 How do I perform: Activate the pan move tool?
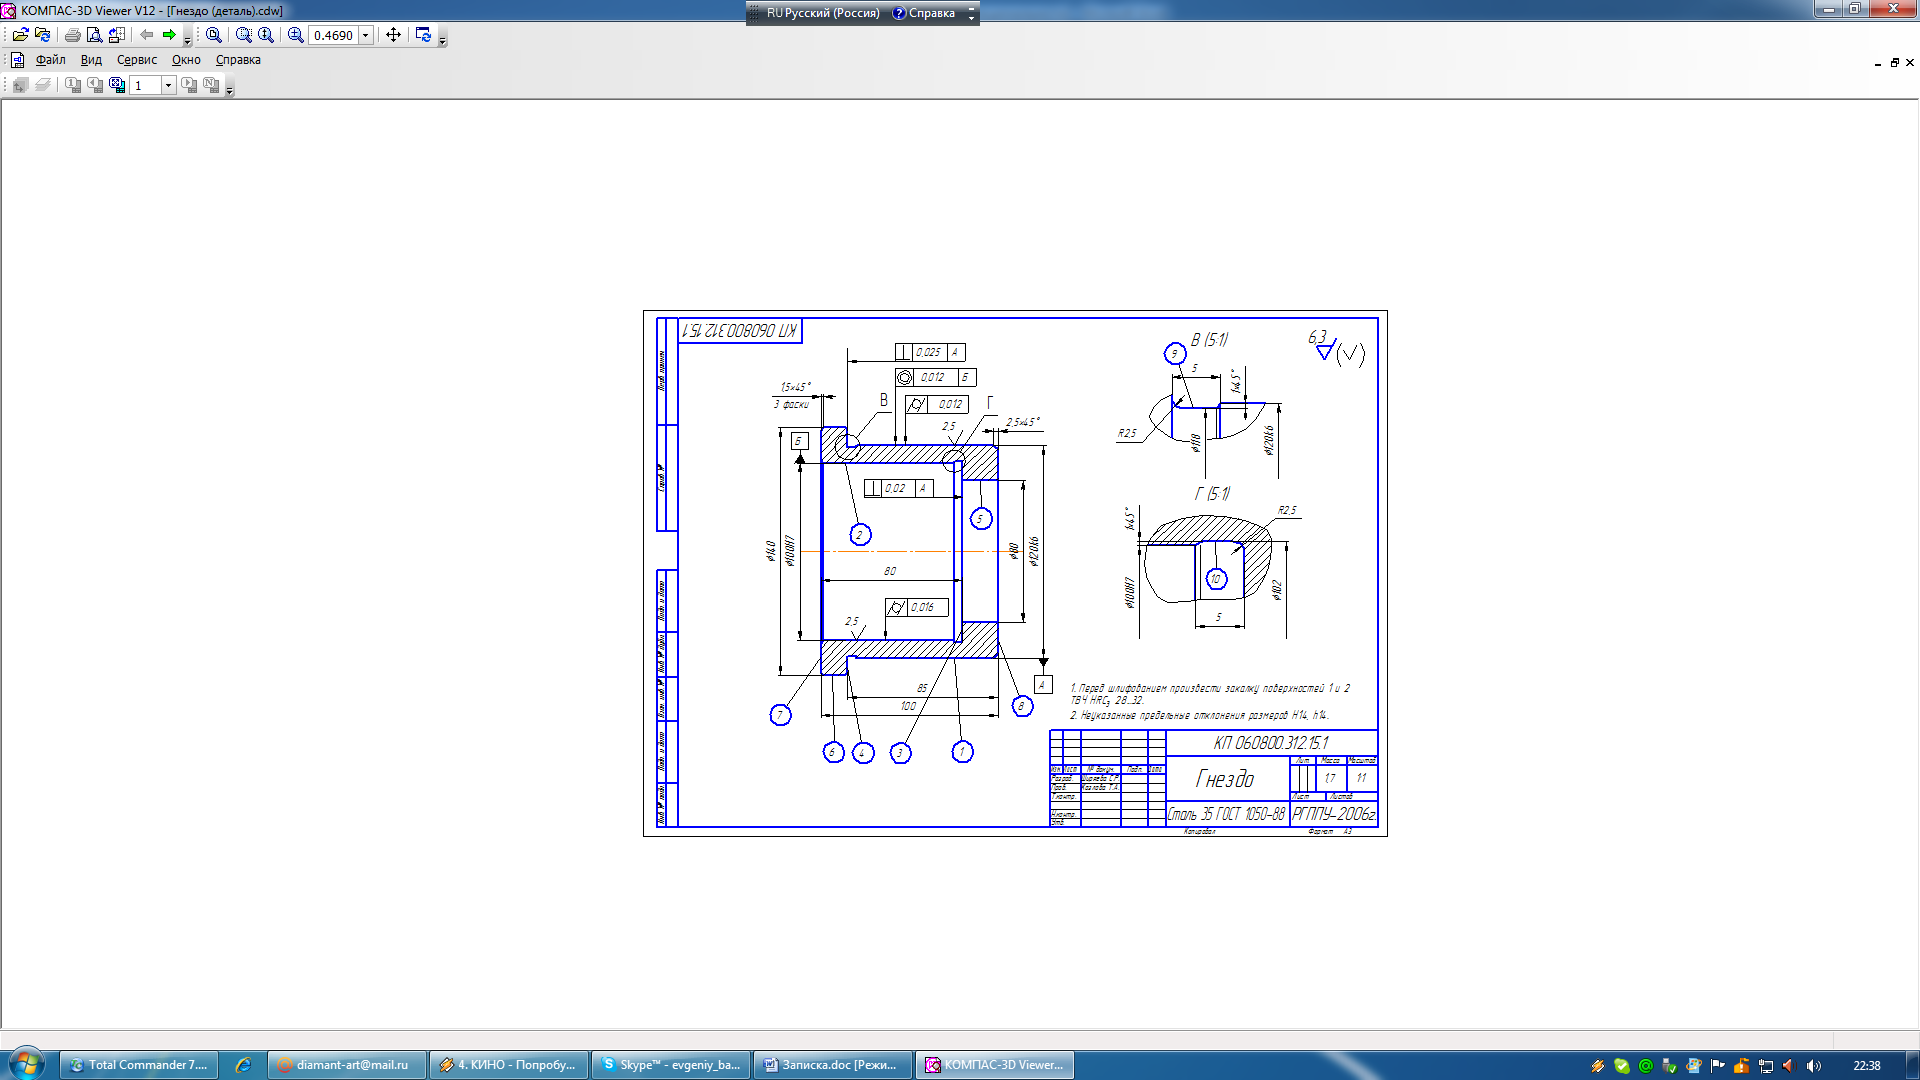click(x=393, y=35)
